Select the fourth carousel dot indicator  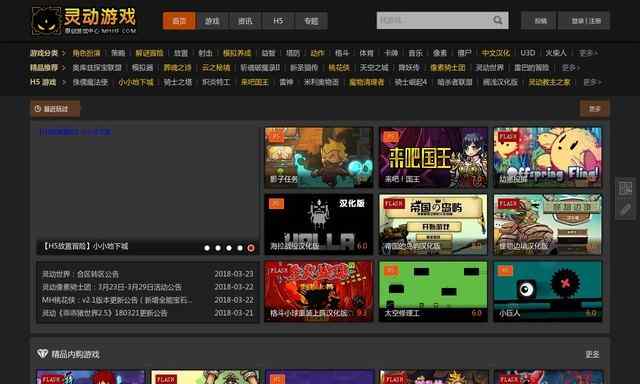pyautogui.click(x=240, y=248)
